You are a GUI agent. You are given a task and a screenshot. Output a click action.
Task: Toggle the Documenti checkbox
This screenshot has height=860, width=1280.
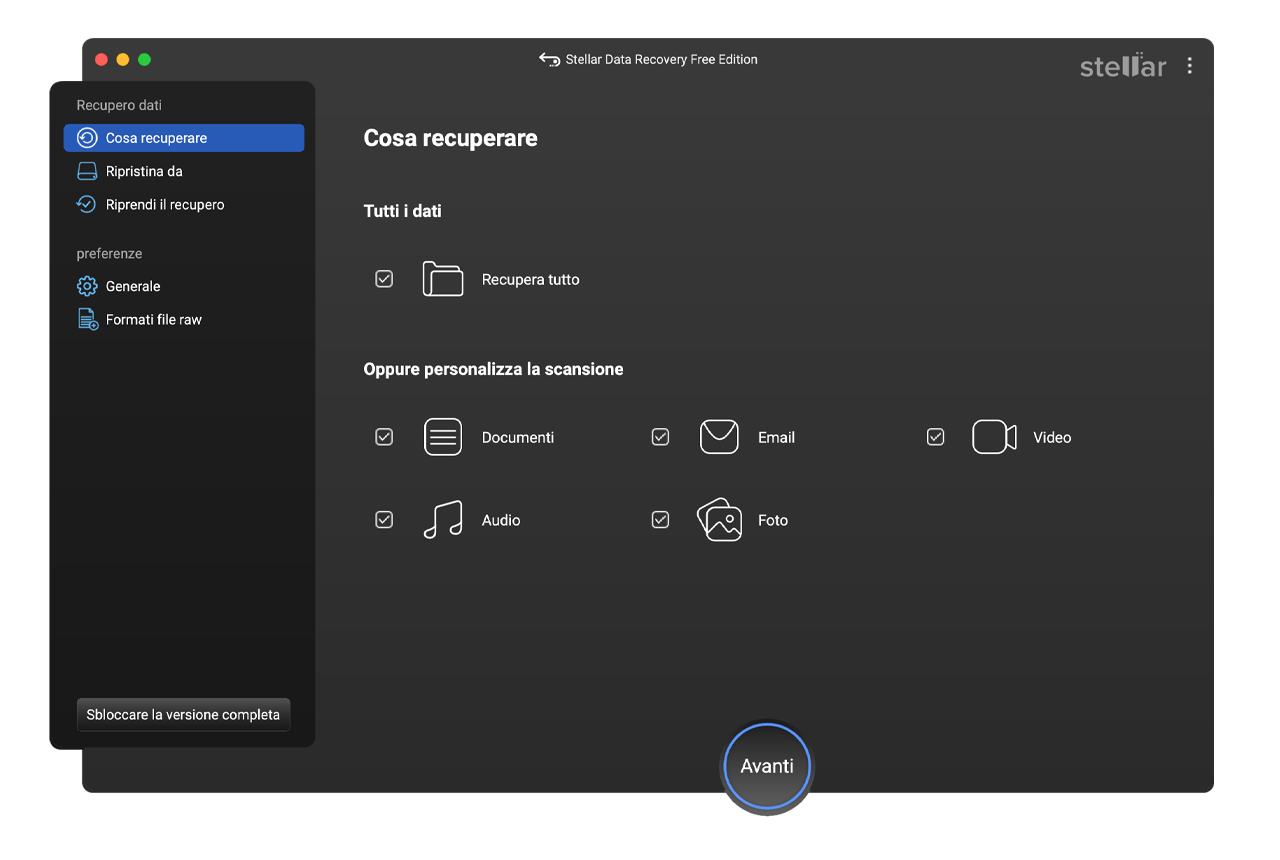click(384, 437)
